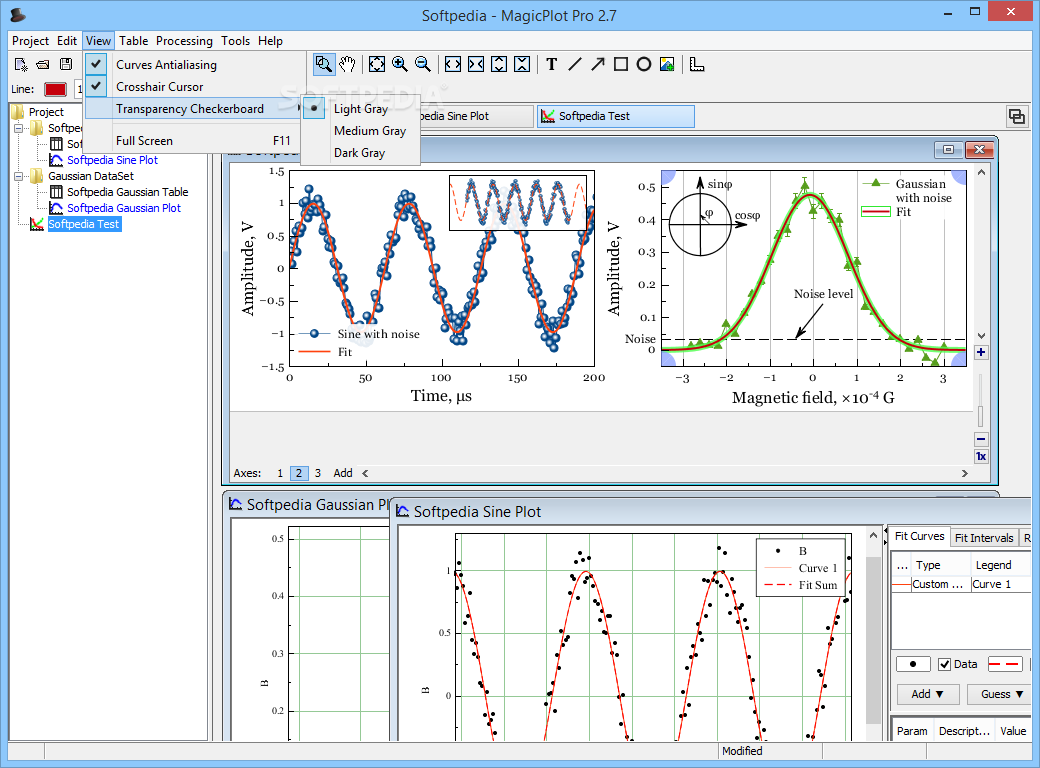The image size is (1040, 768).
Task: Click the figure scrollbar down arrow
Action: [x=982, y=336]
